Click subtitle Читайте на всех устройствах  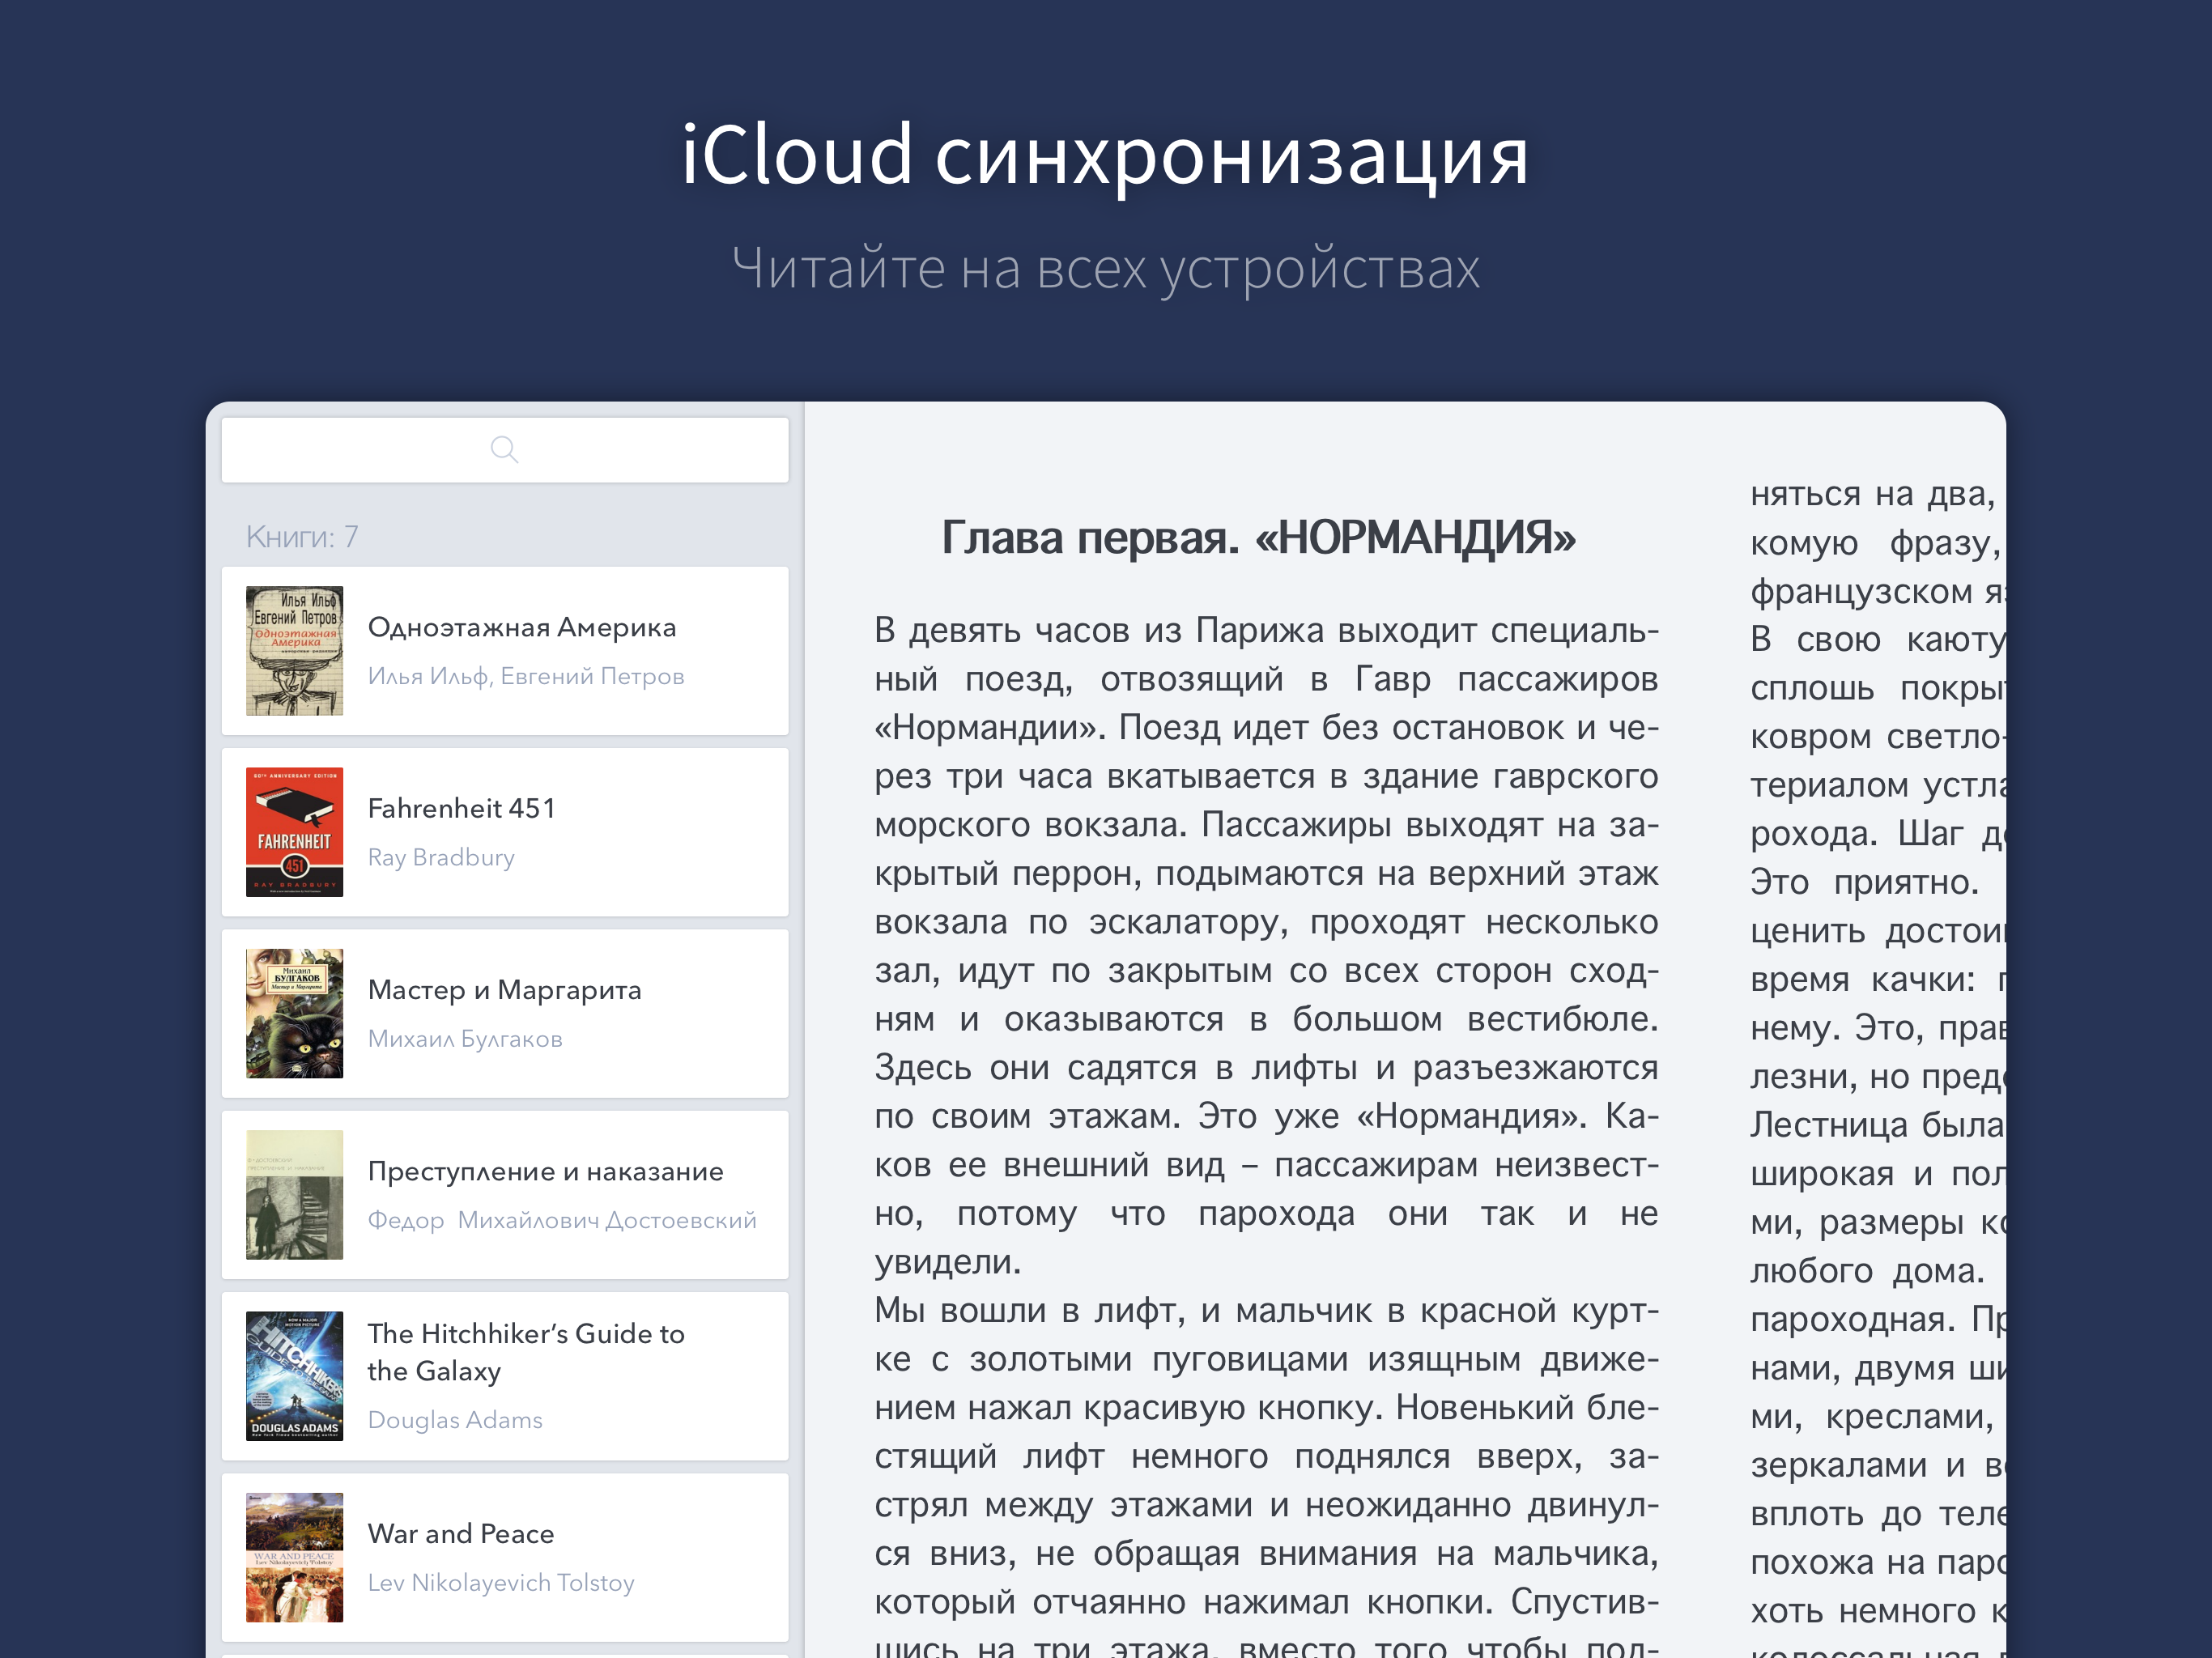[1105, 268]
